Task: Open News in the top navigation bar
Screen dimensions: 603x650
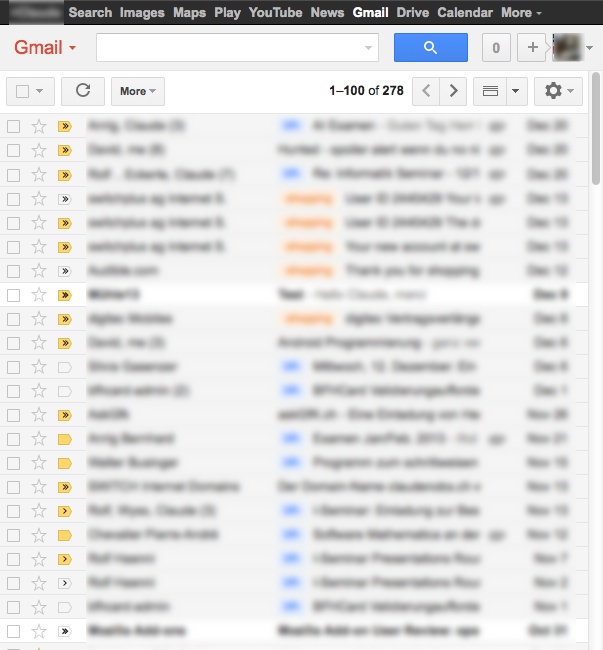Action: click(327, 12)
